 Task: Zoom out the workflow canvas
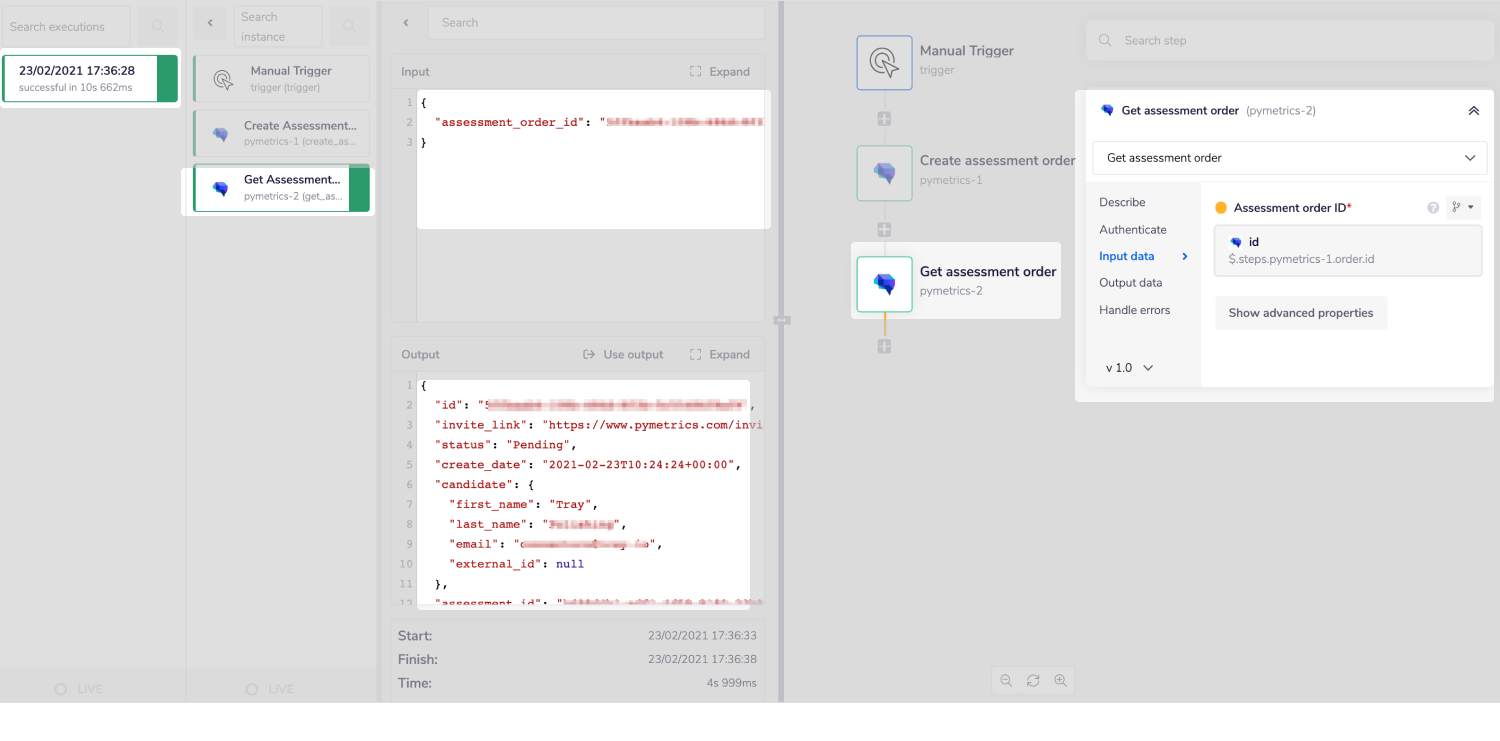[1006, 681]
